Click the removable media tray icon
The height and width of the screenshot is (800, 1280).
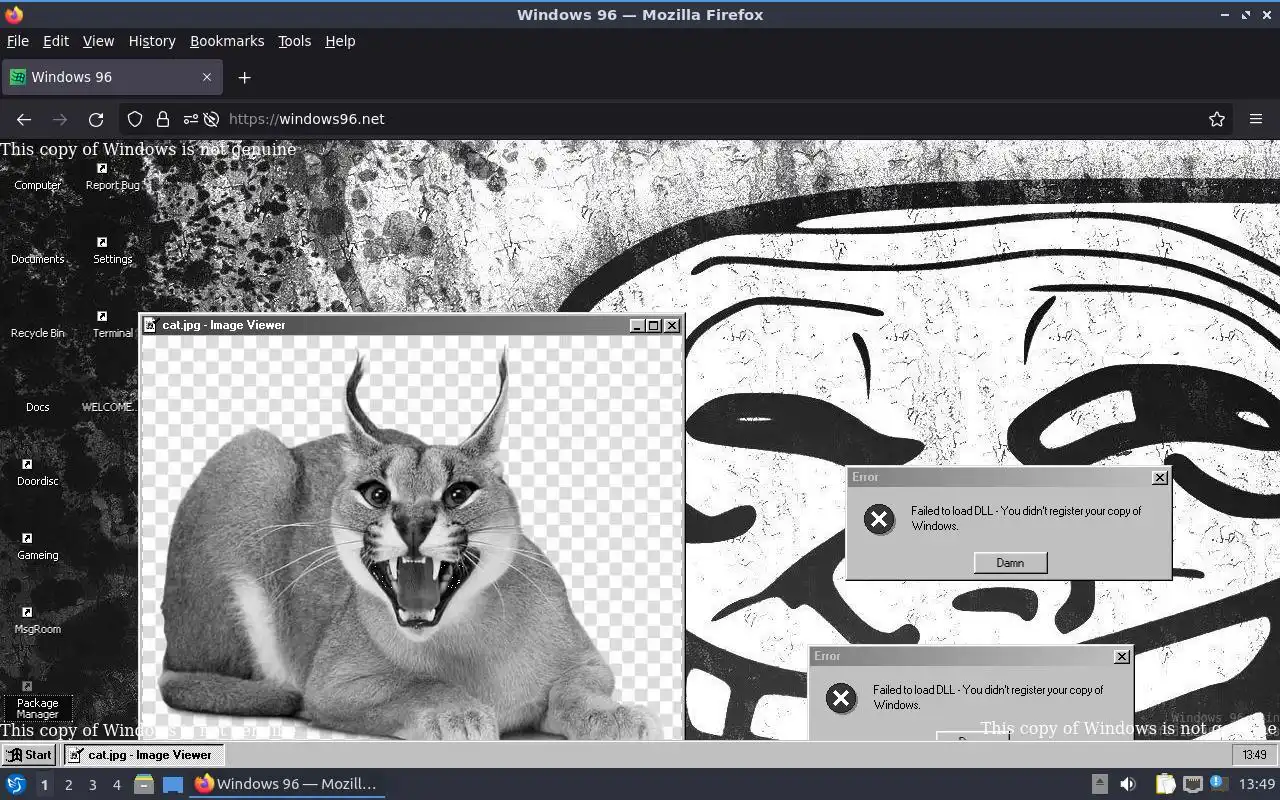pos(1099,784)
